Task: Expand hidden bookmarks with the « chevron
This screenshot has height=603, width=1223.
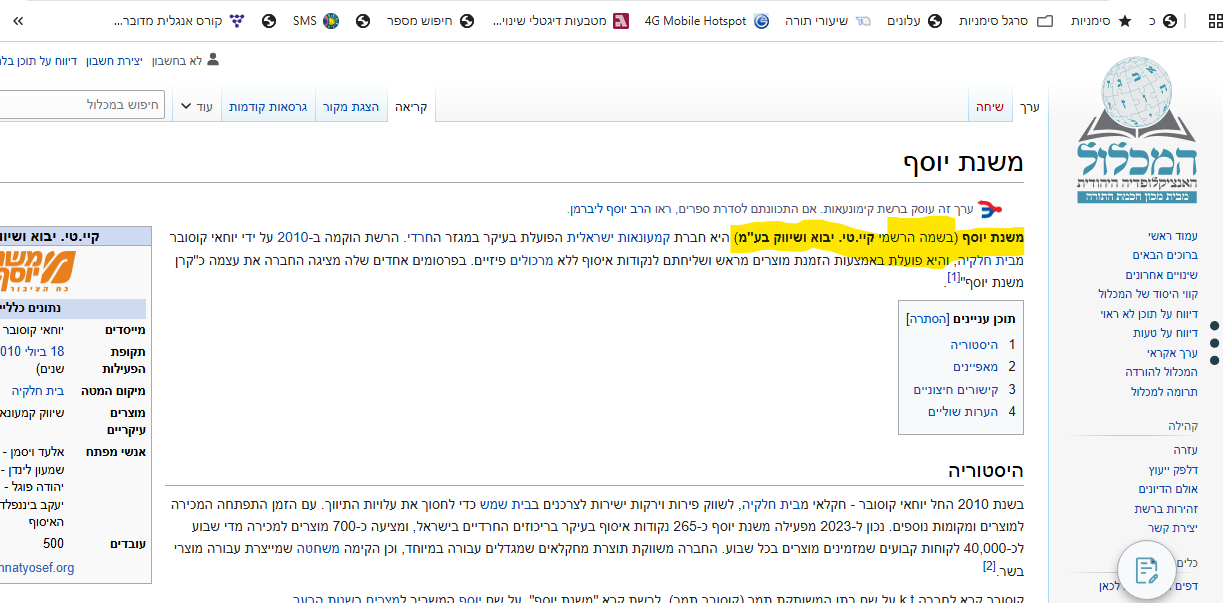Action: click(x=20, y=19)
